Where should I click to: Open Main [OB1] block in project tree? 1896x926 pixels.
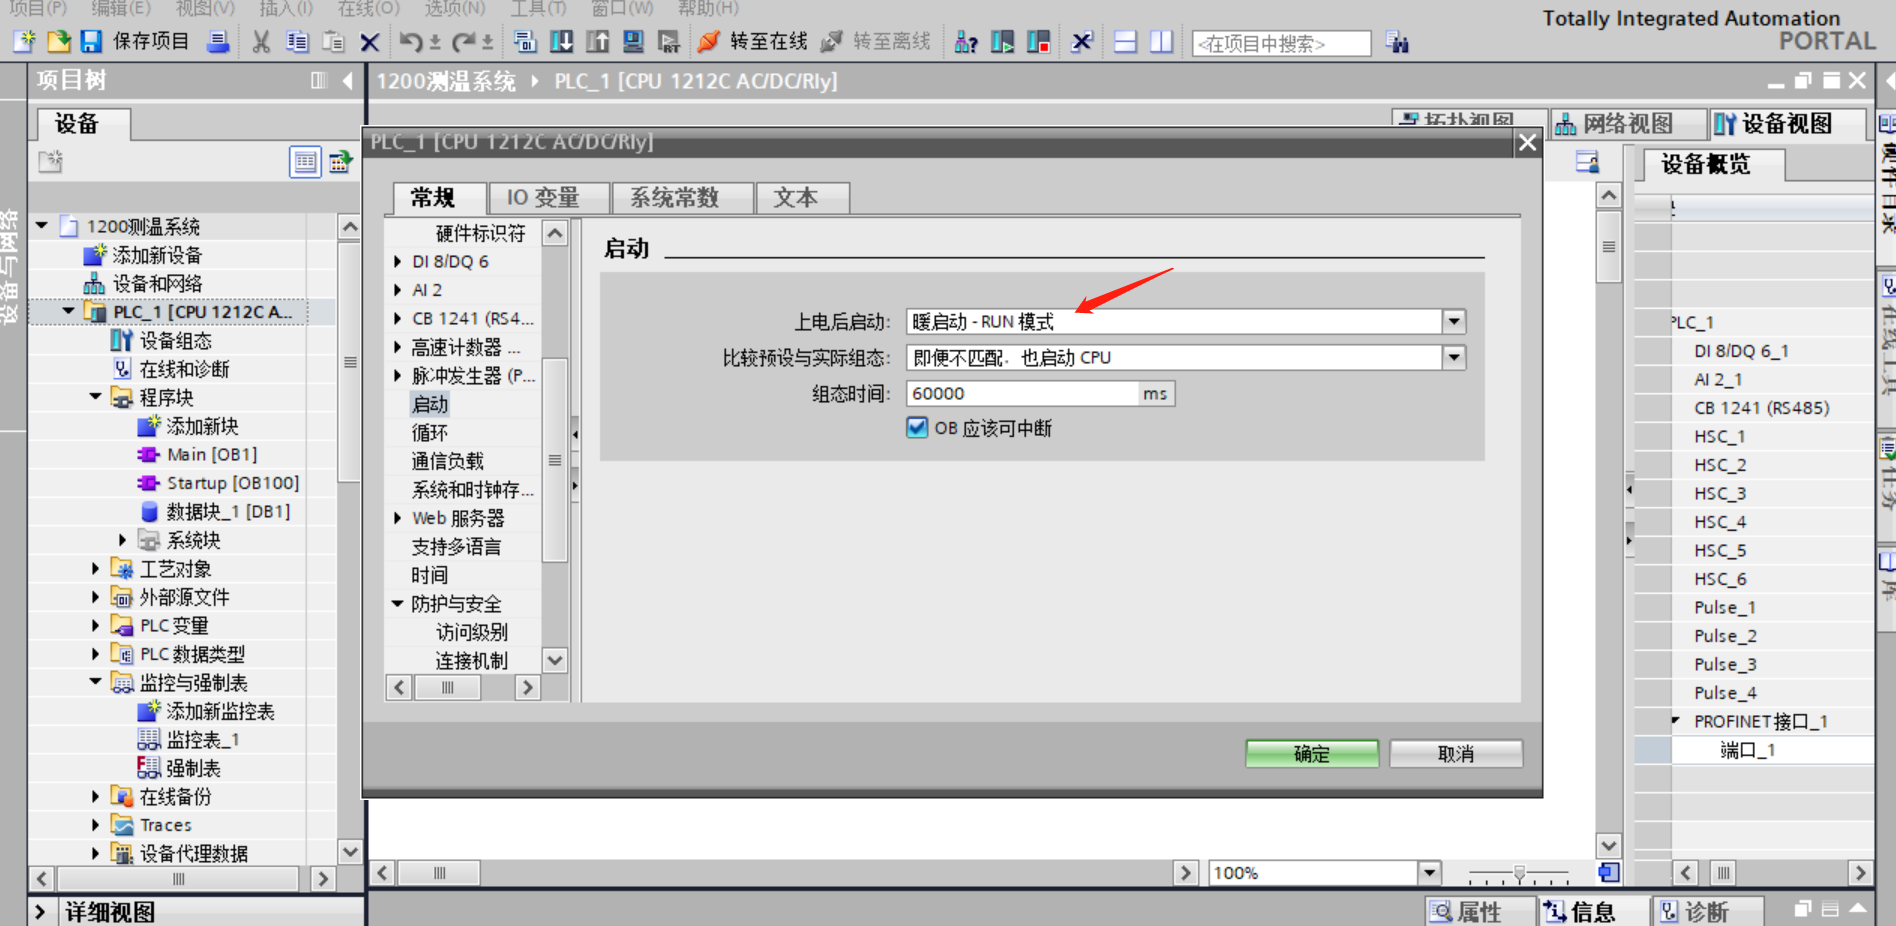pyautogui.click(x=212, y=455)
